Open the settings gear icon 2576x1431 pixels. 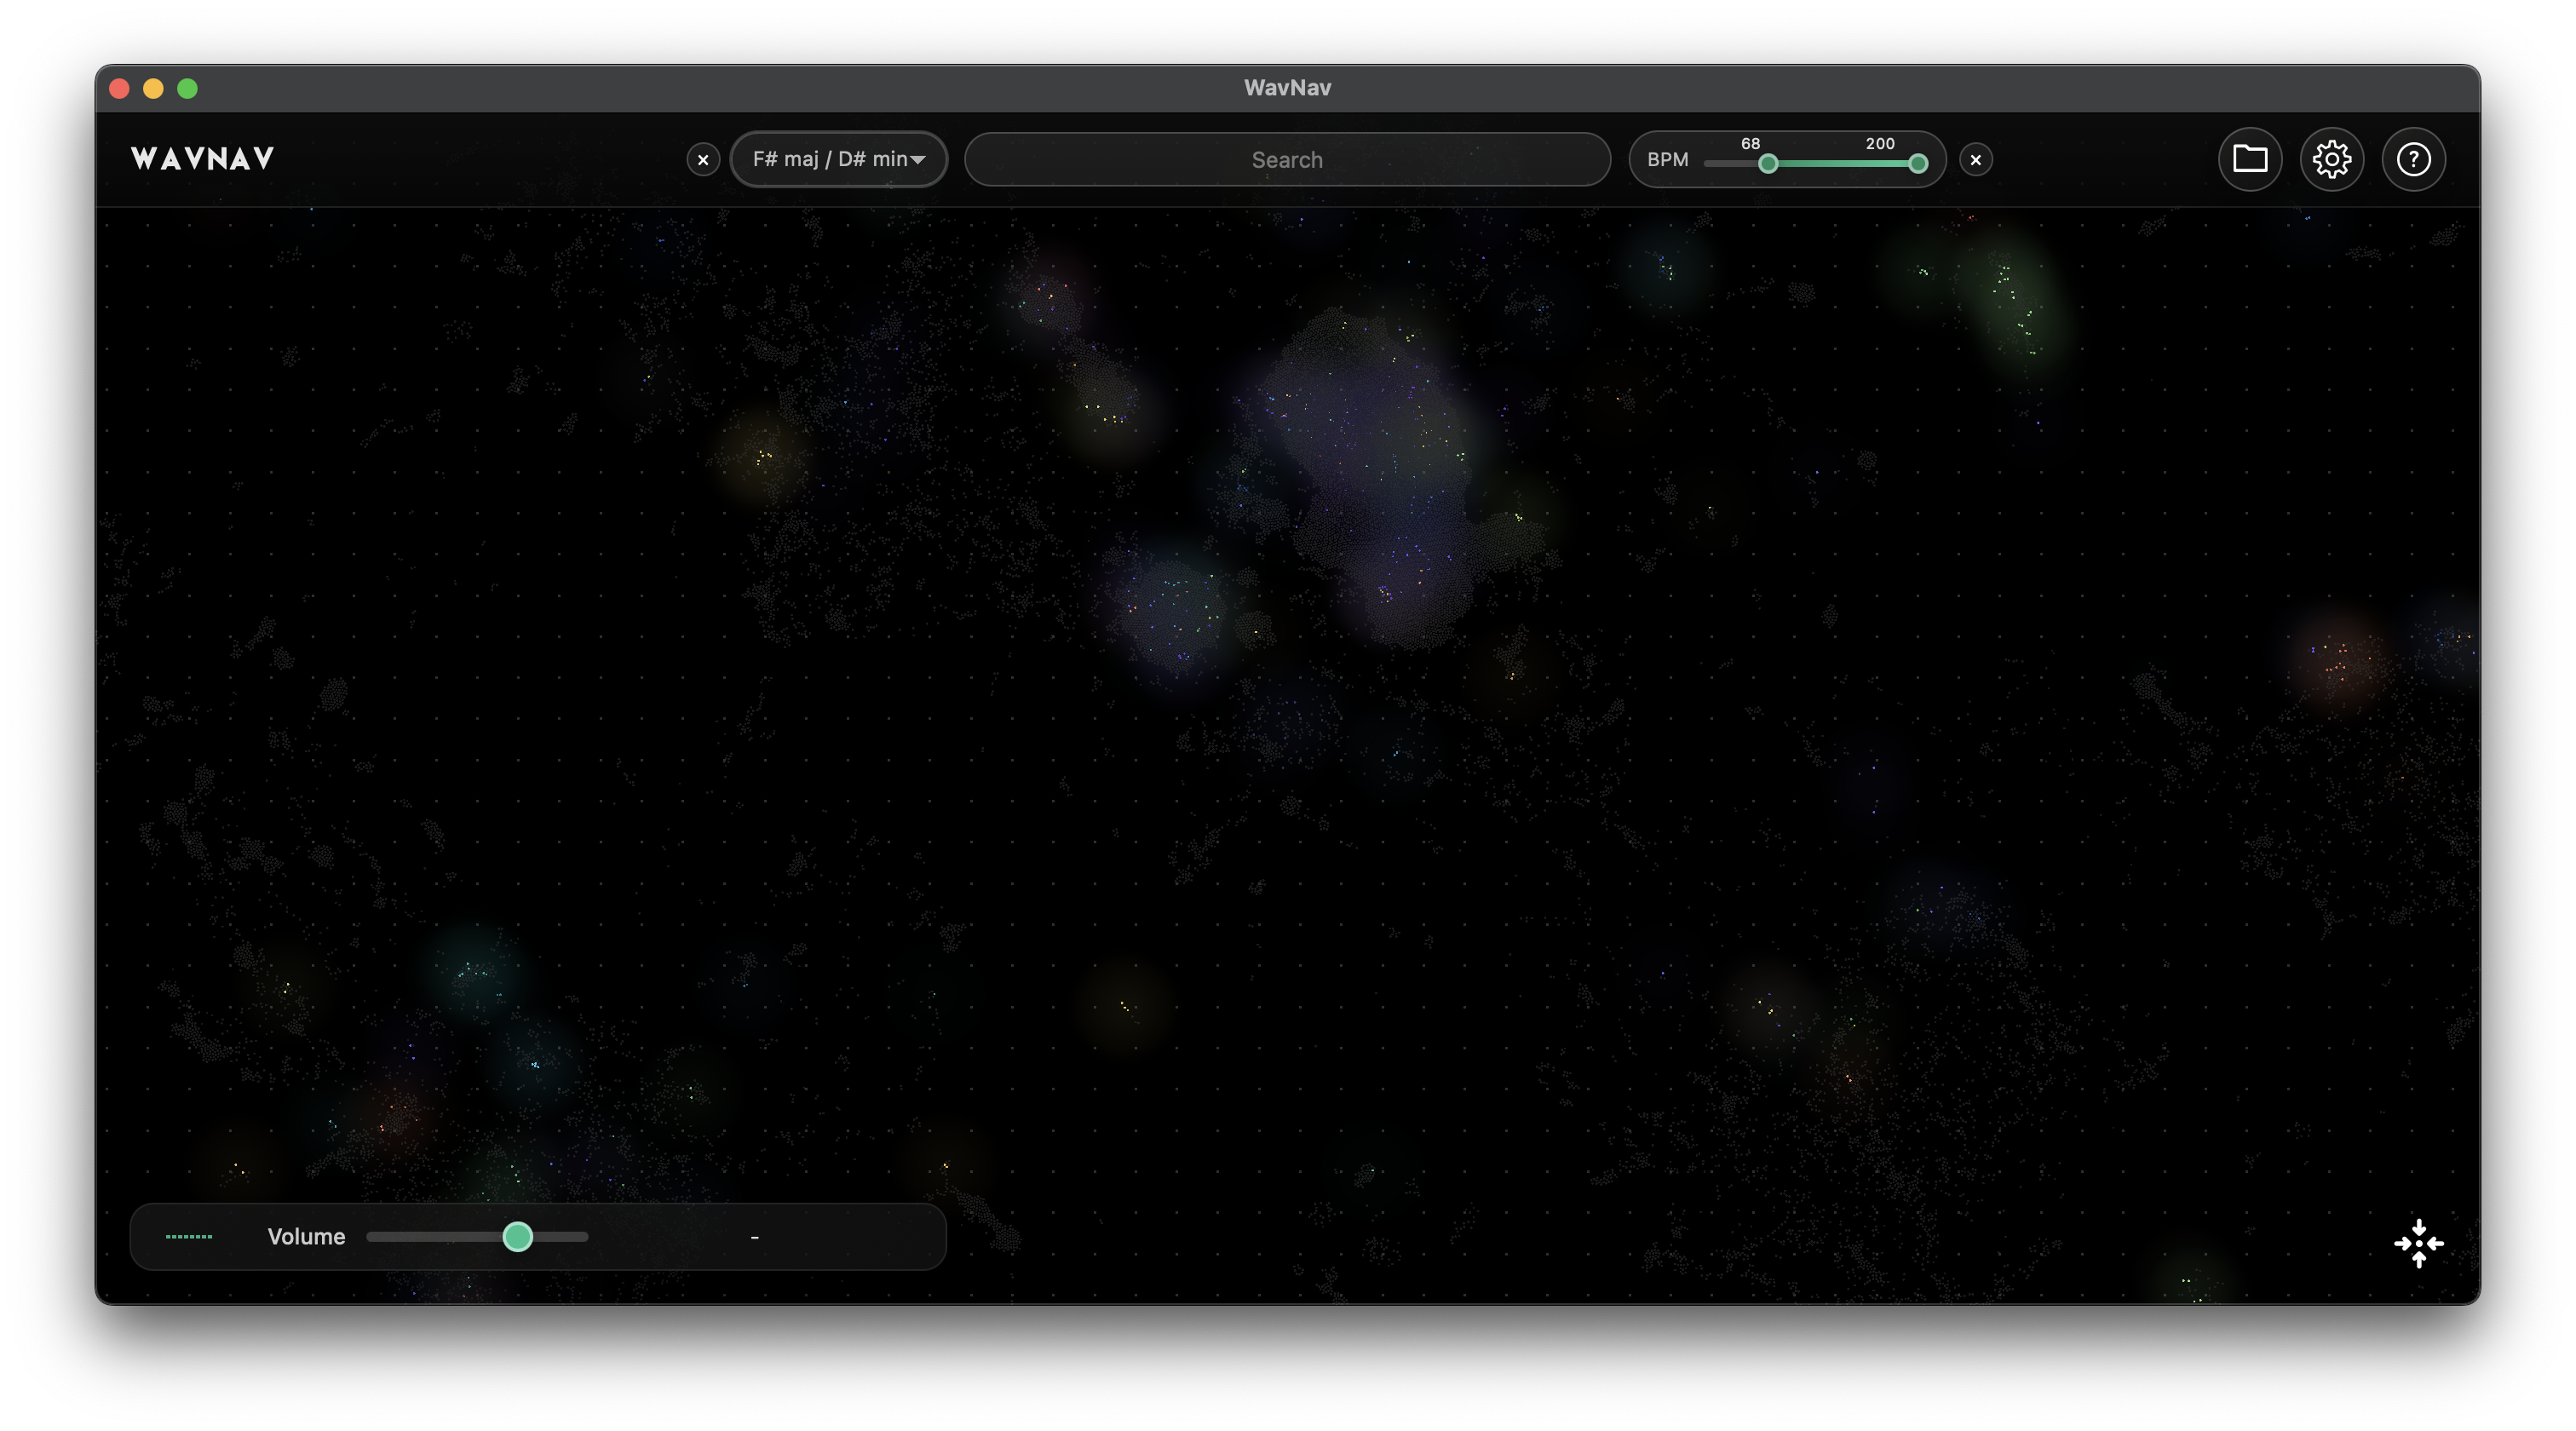tap(2332, 159)
